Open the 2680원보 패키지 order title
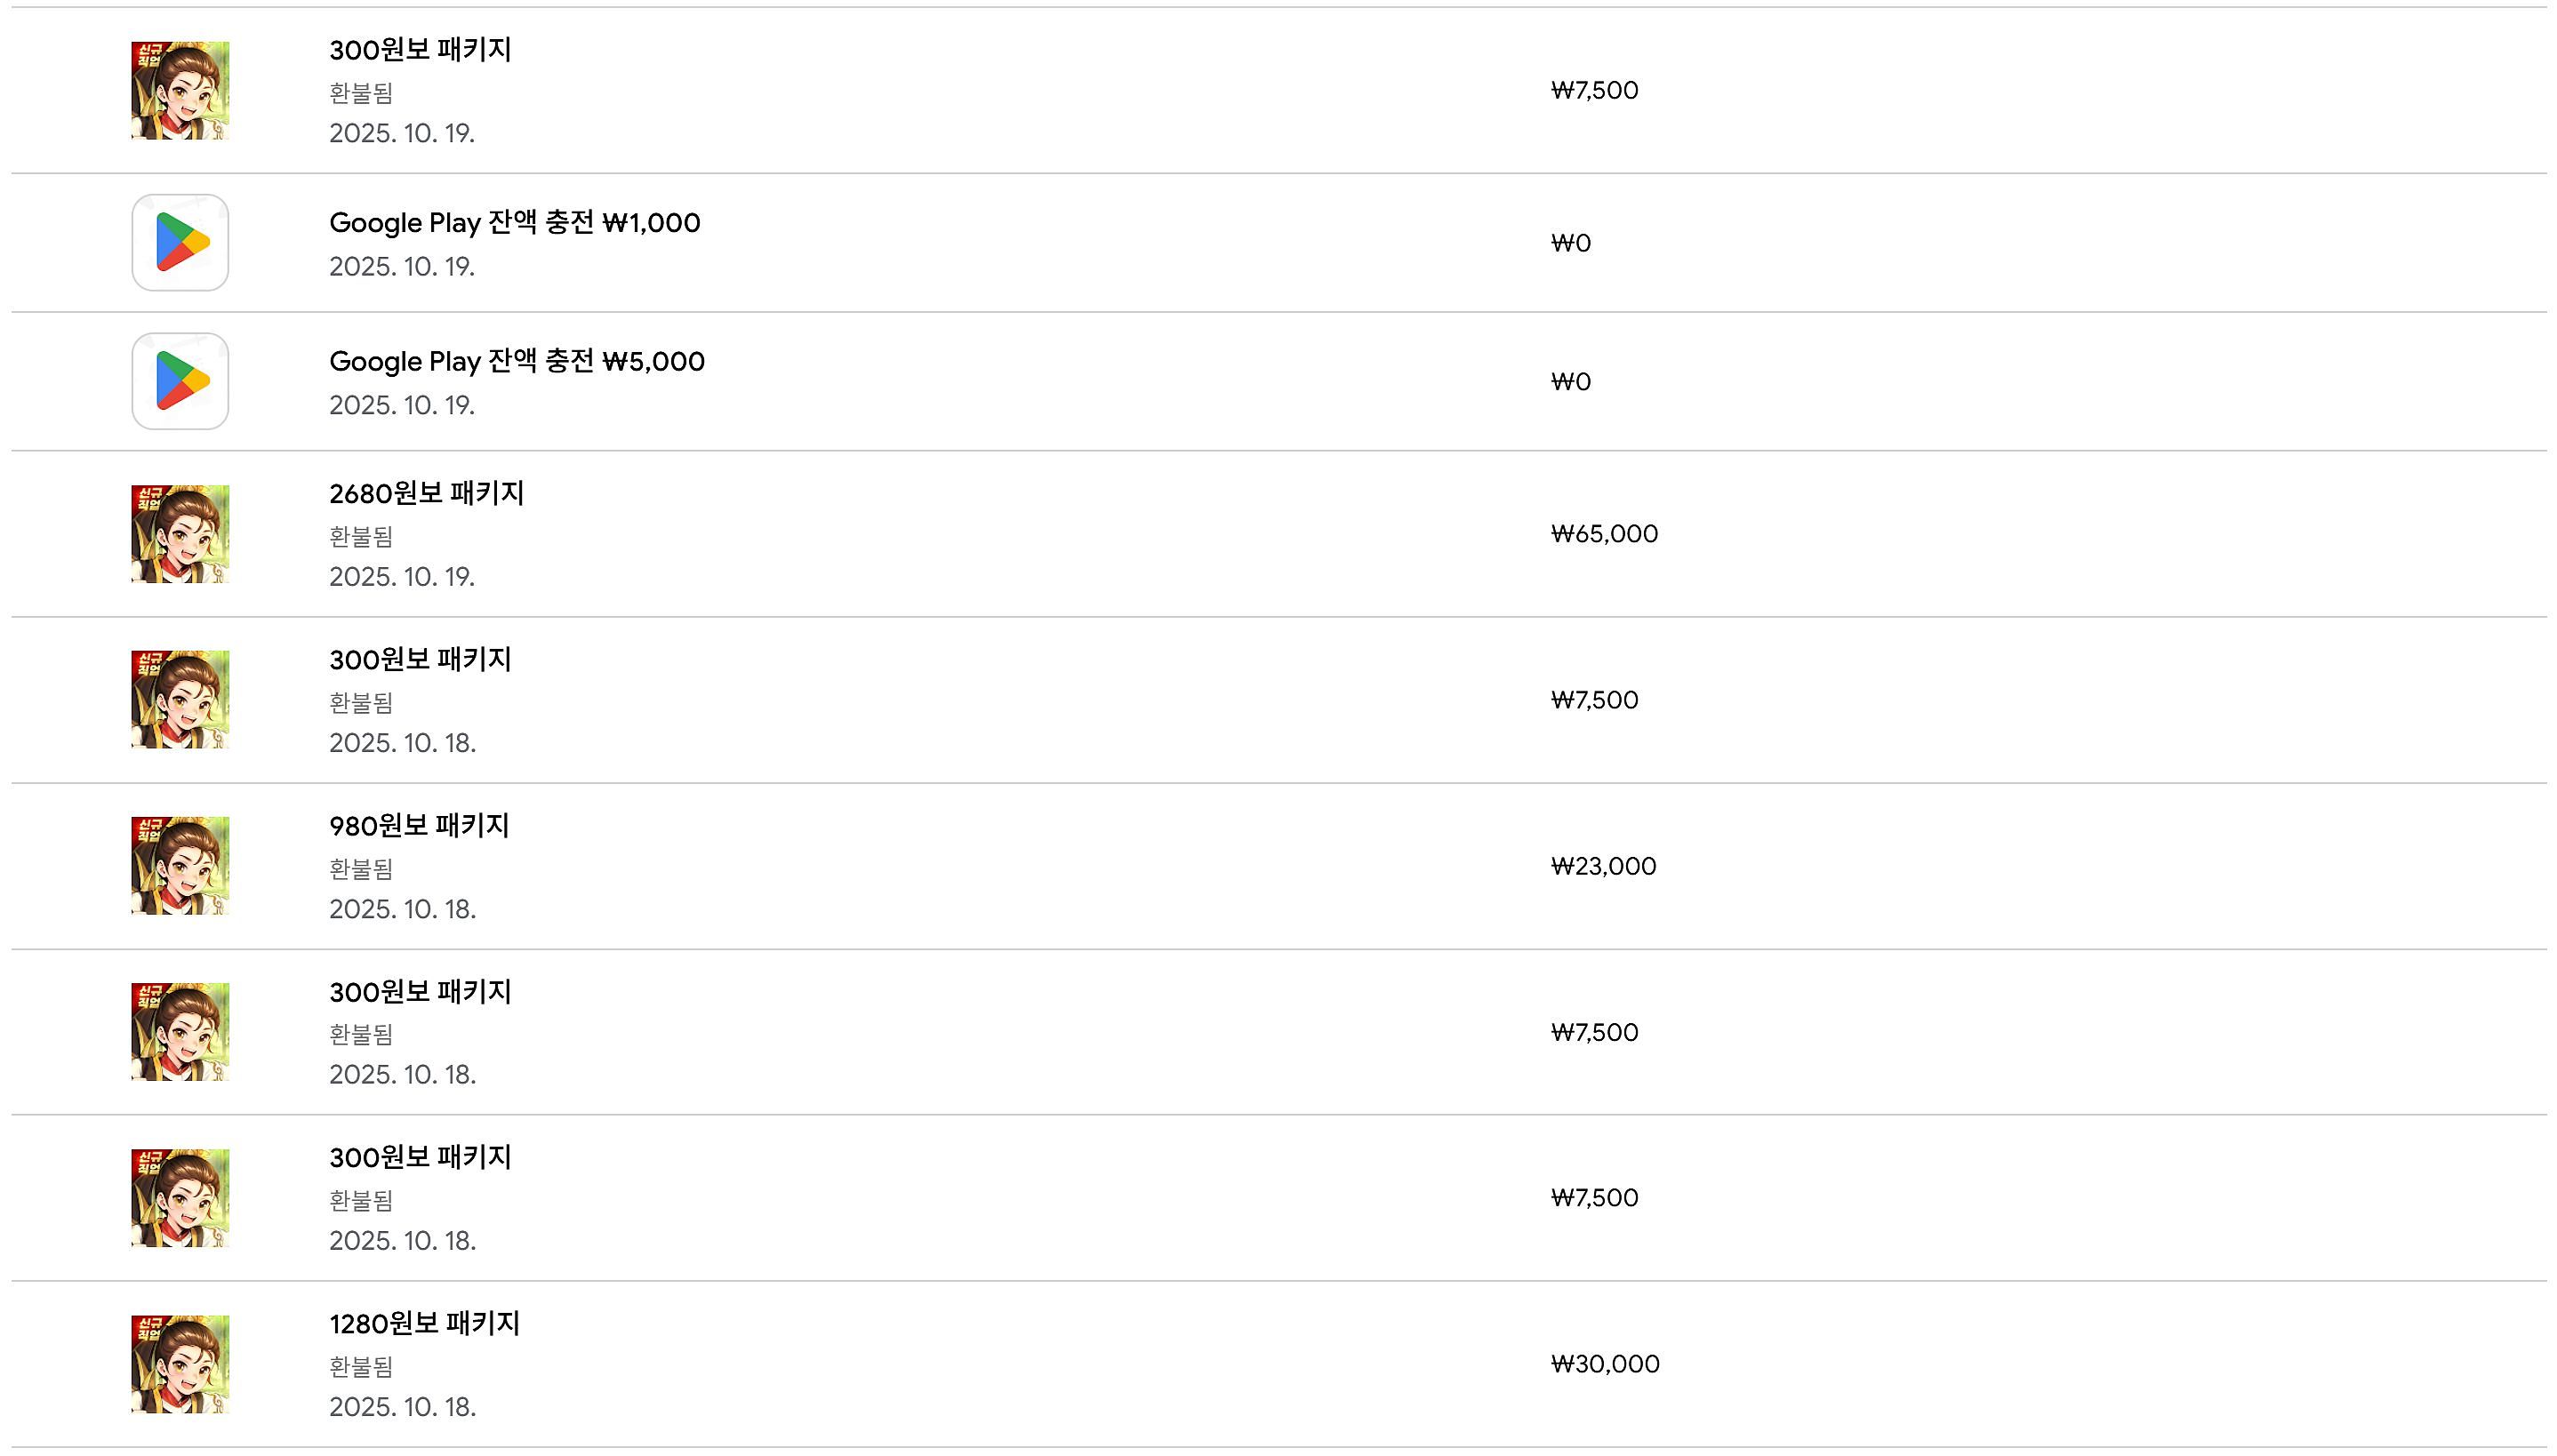The width and height of the screenshot is (2557, 1456). (426, 493)
